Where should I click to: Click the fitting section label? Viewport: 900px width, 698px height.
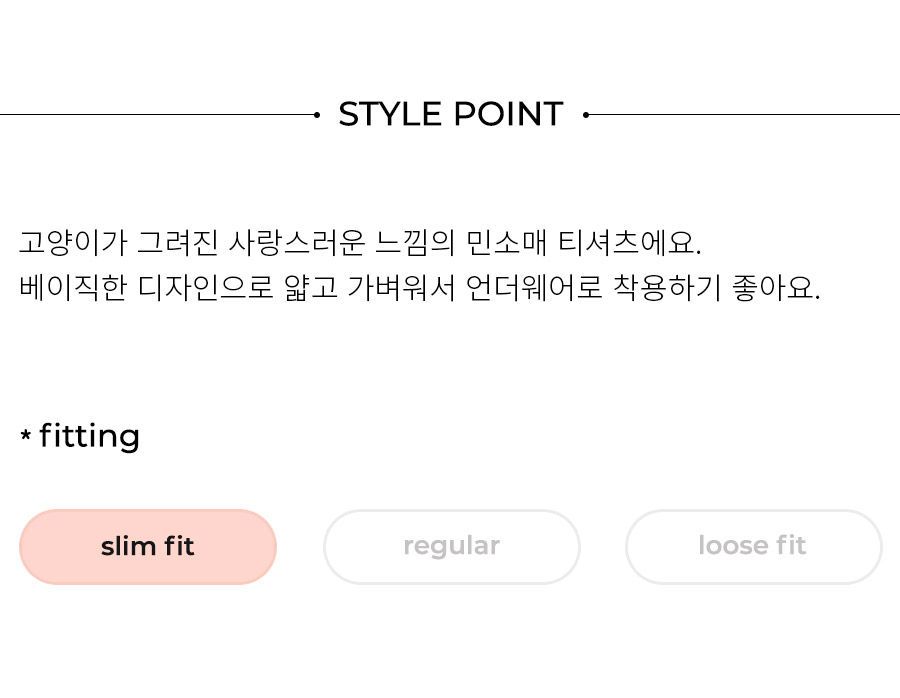tap(89, 436)
